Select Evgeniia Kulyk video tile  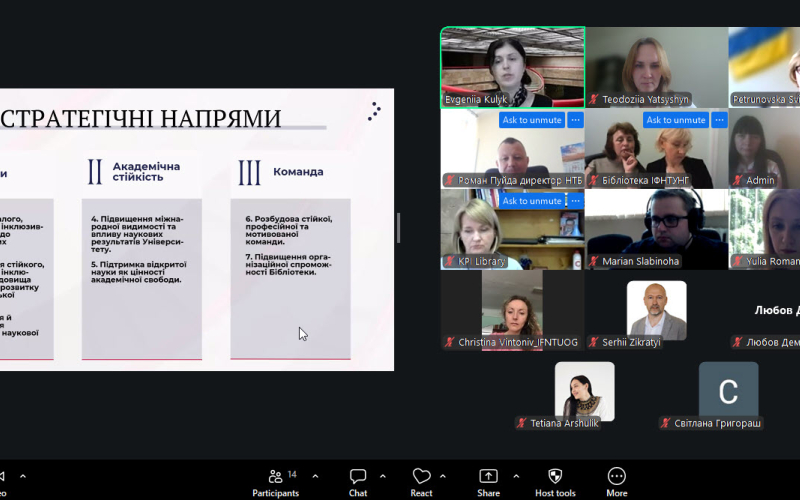(x=513, y=67)
